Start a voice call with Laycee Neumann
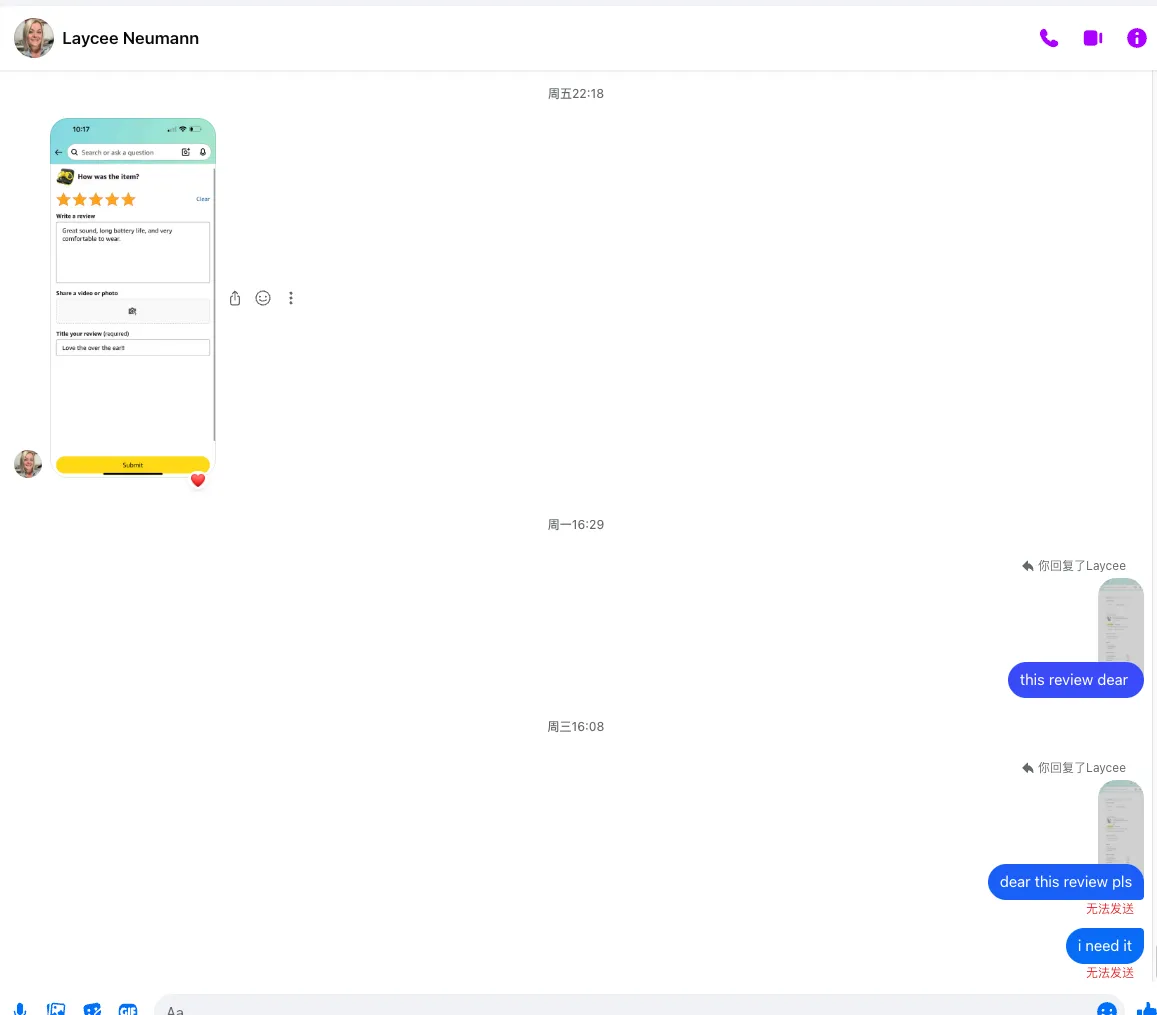 1048,38
